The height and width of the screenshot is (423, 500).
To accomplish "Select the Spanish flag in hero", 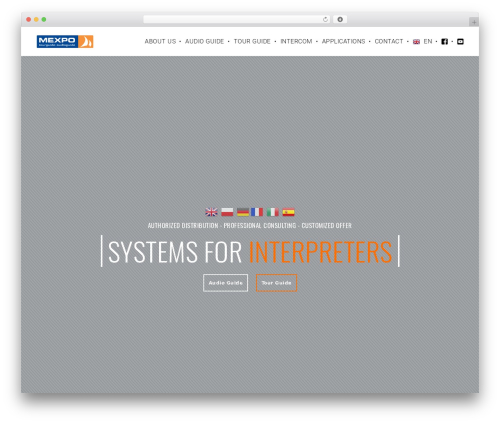I will click(289, 212).
